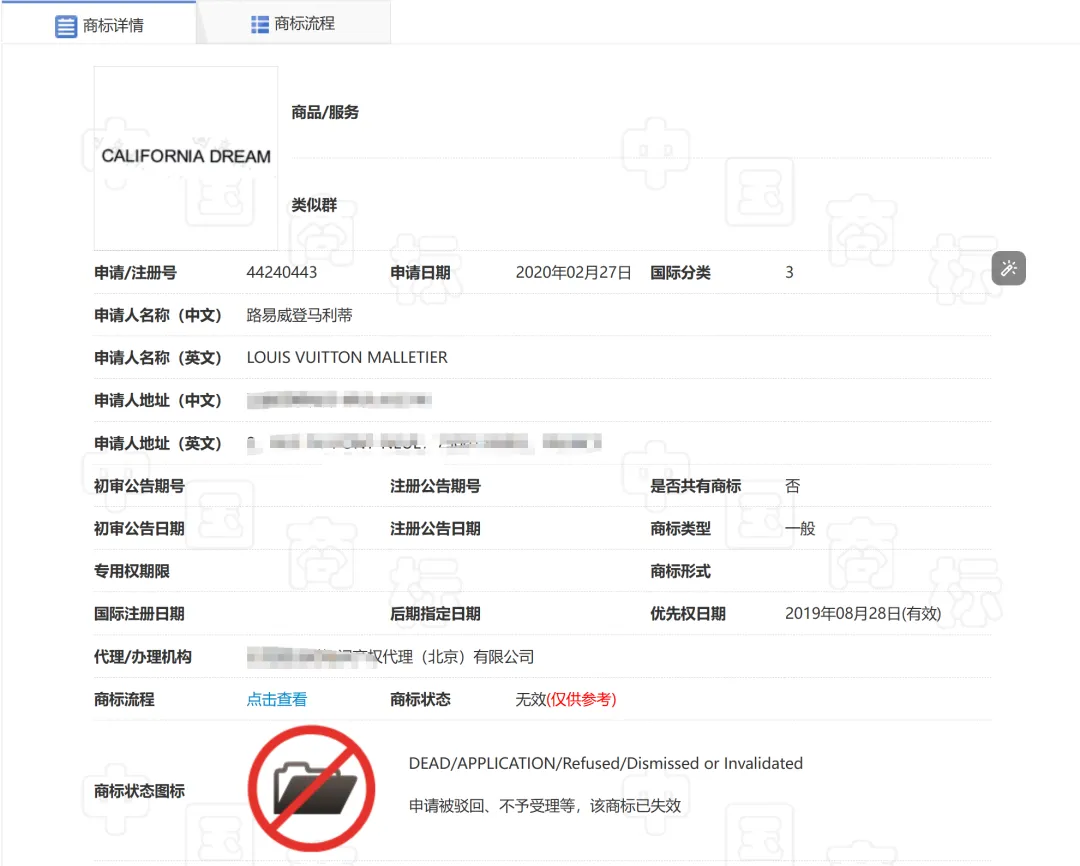Click the CALIFORNIA DREAM trademark image
The image size is (1080, 866).
click(x=186, y=158)
